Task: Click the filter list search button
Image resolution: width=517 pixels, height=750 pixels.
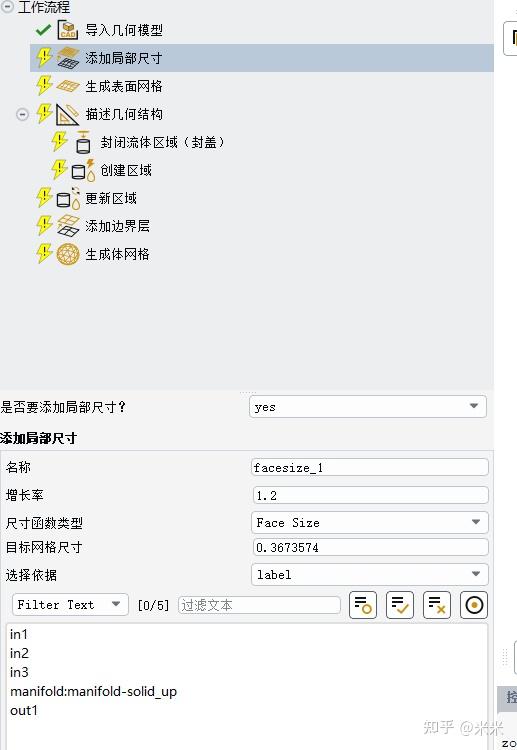Action: (x=363, y=605)
